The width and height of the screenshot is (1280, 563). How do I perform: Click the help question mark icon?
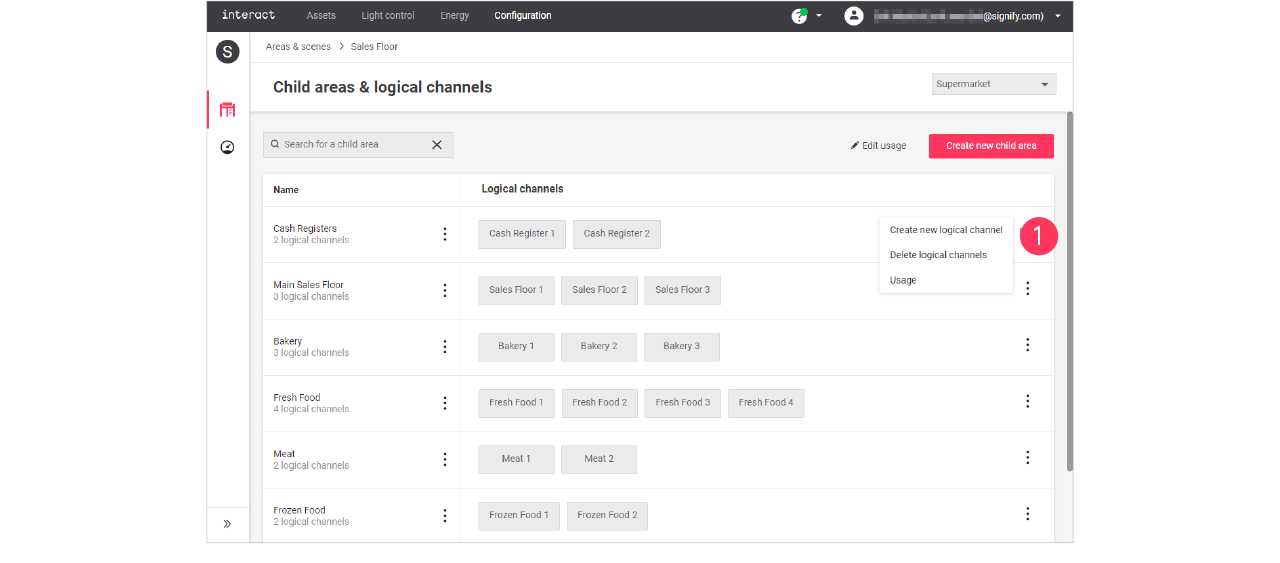point(799,16)
